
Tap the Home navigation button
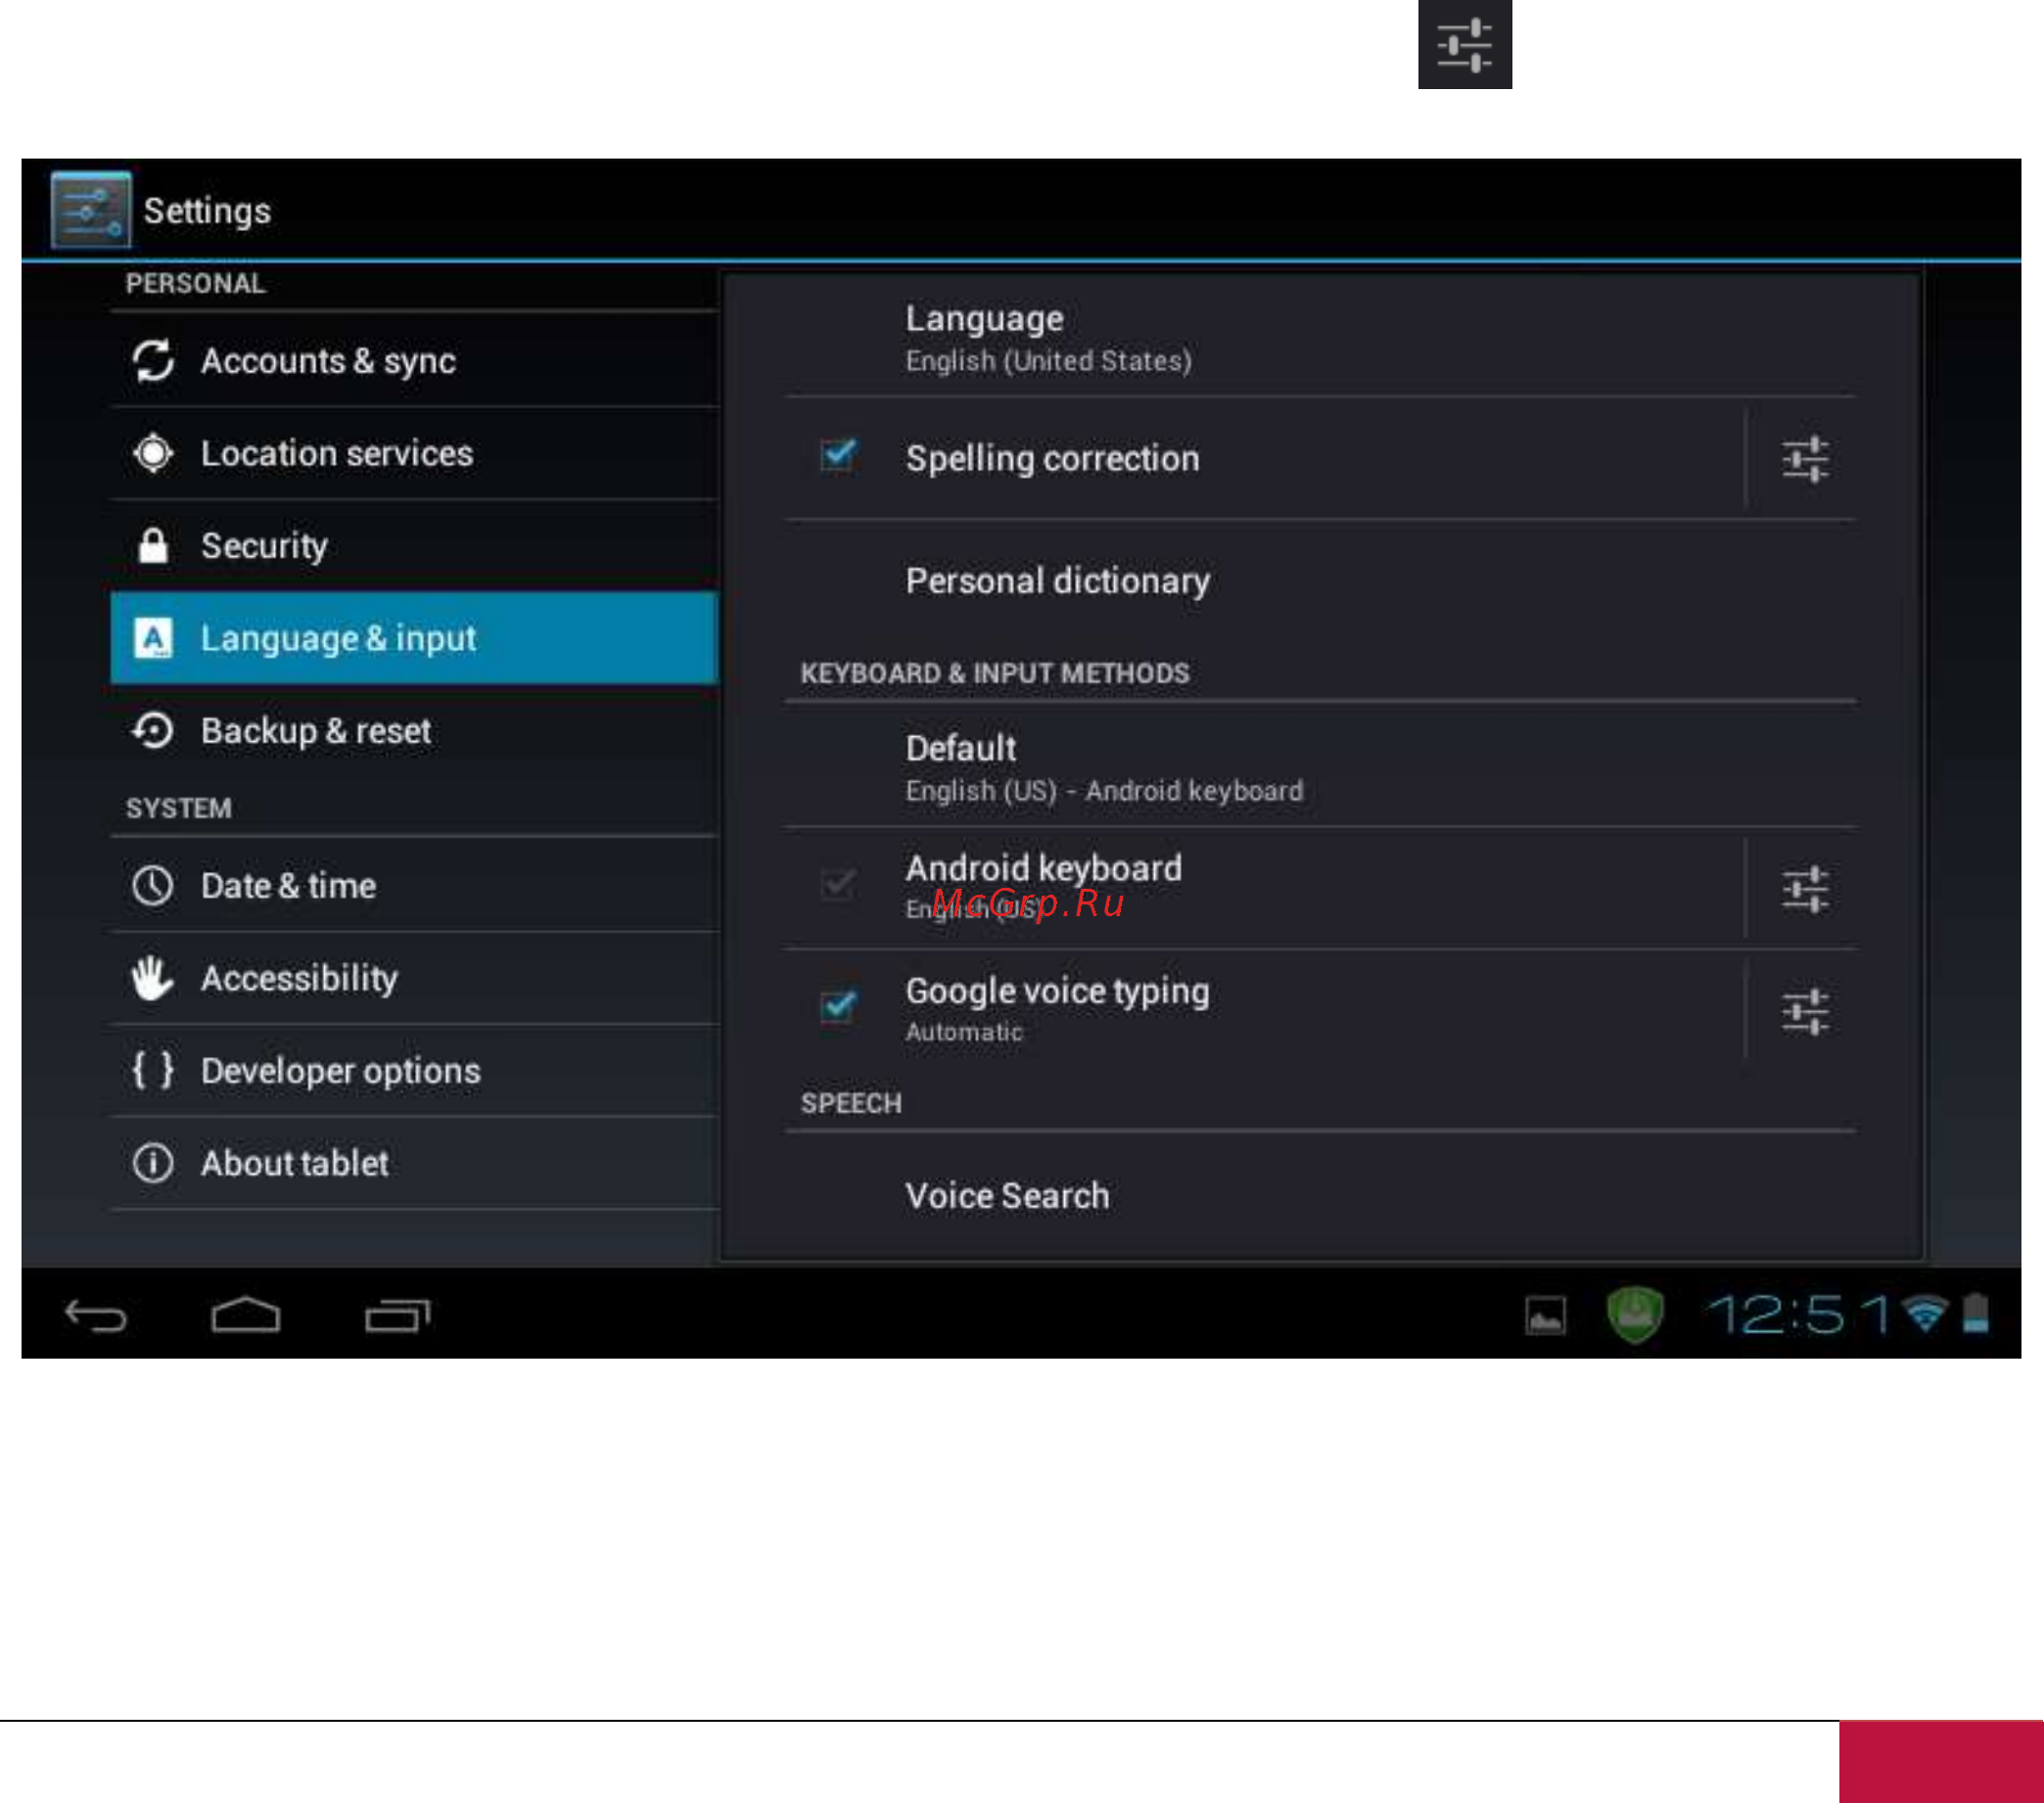[x=245, y=1315]
